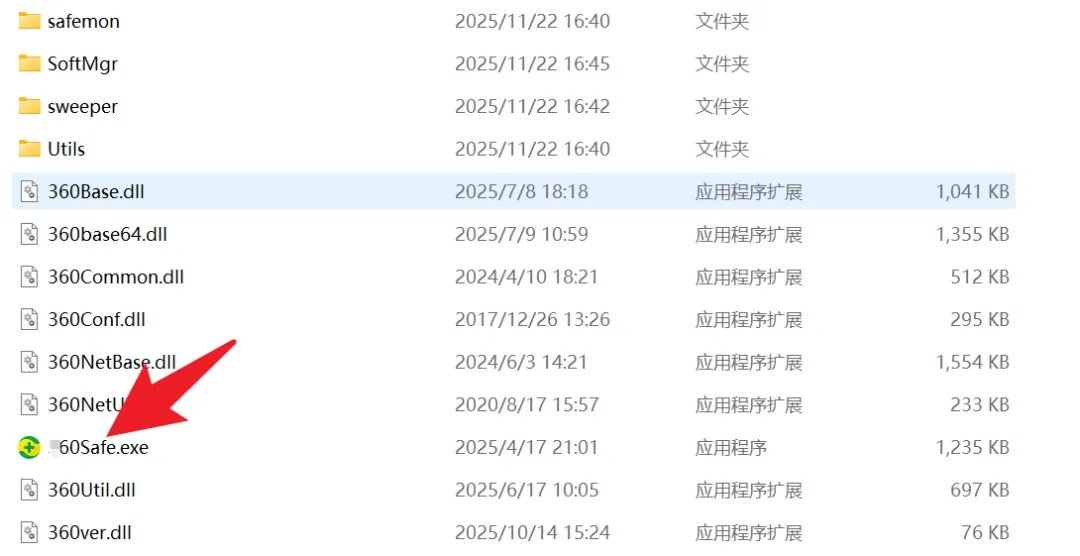The image size is (1080, 556).
Task: Click the 360Base.dll file icon
Action: point(29,192)
